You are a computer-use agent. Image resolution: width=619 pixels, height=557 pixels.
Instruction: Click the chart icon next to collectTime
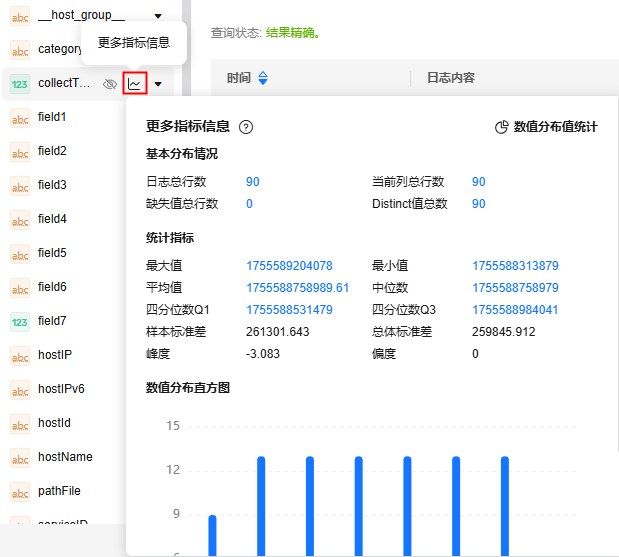tap(135, 83)
